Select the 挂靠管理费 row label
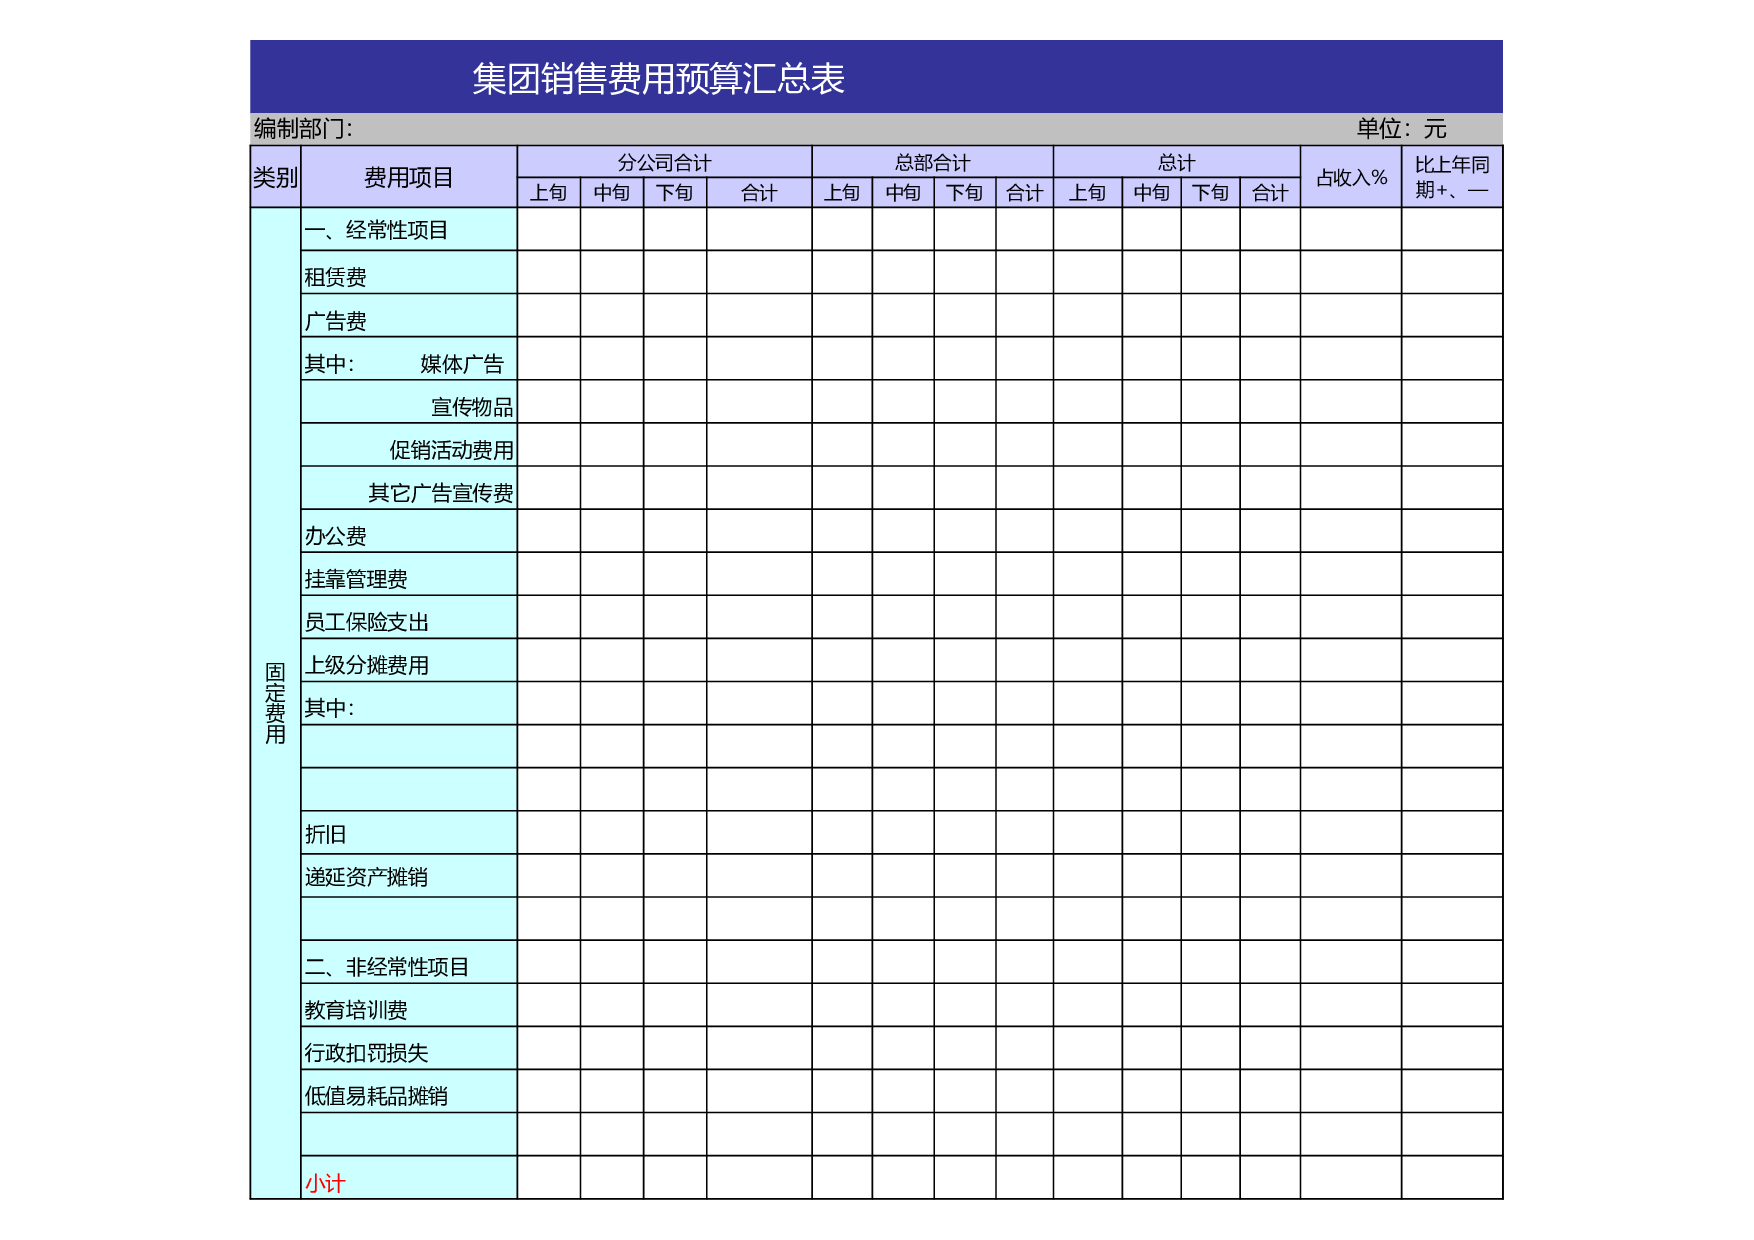 [356, 579]
